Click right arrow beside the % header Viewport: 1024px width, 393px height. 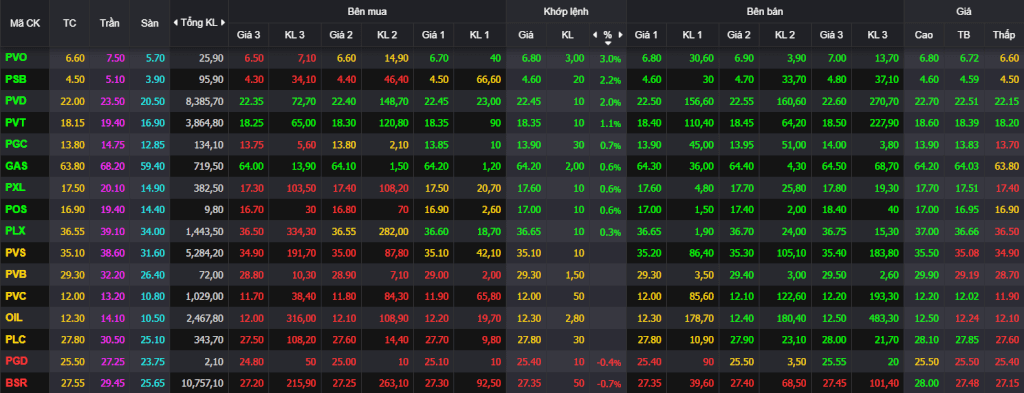coord(620,35)
